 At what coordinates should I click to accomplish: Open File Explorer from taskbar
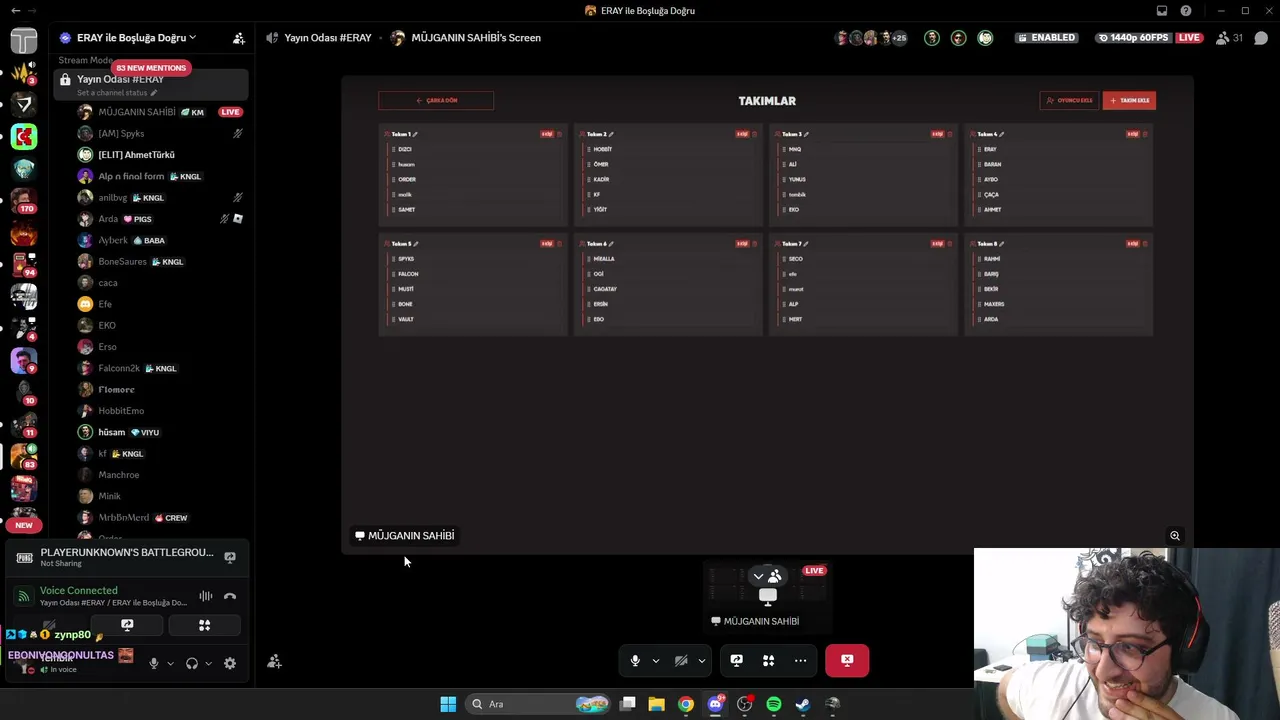pos(656,704)
